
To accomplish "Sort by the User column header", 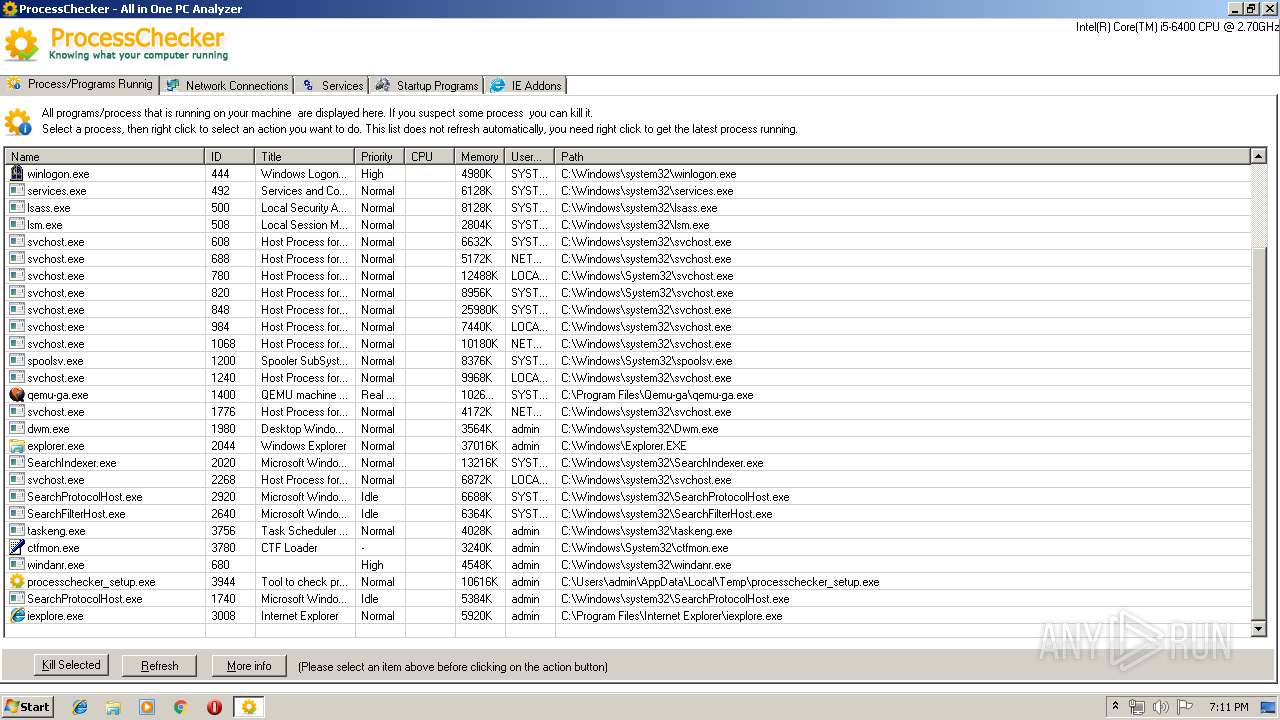I will click(x=529, y=157).
